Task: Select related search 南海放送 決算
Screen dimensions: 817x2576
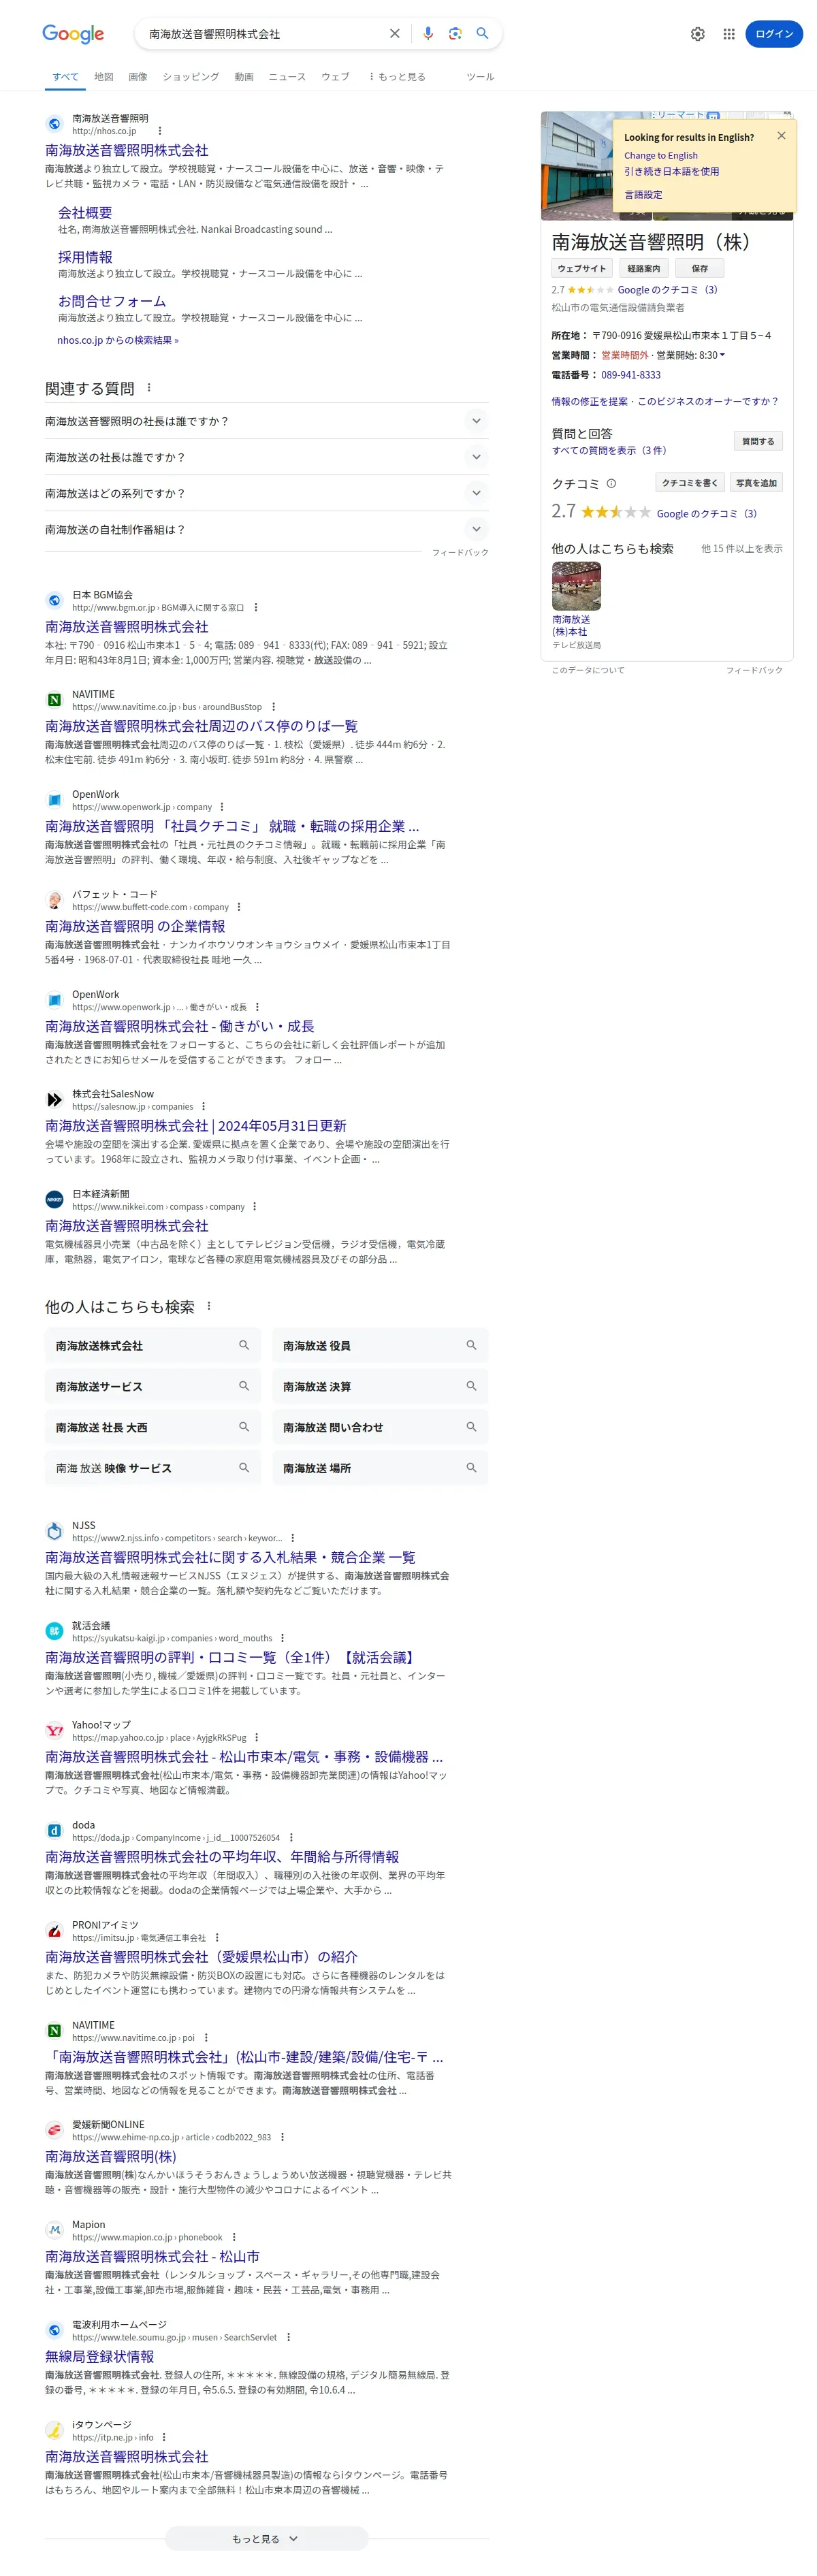Action: 380,1387
